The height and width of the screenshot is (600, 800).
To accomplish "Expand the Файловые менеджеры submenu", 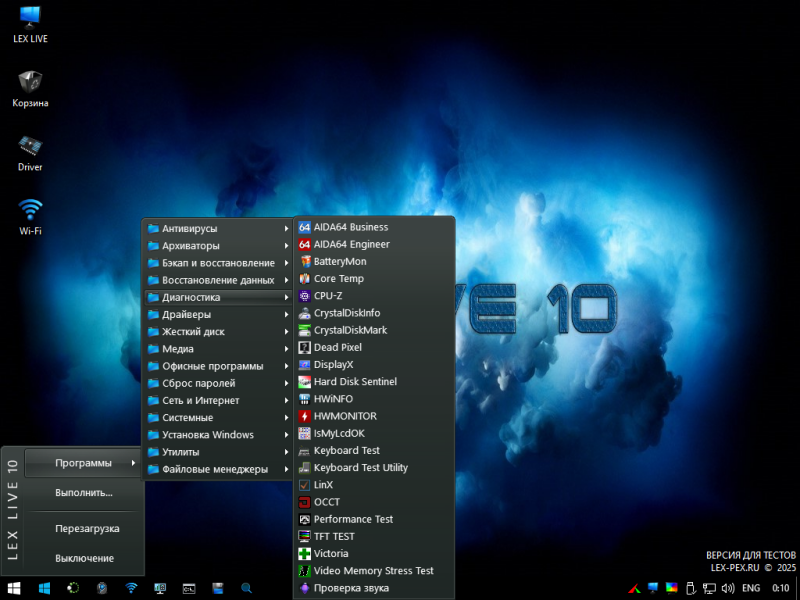I will (x=214, y=469).
